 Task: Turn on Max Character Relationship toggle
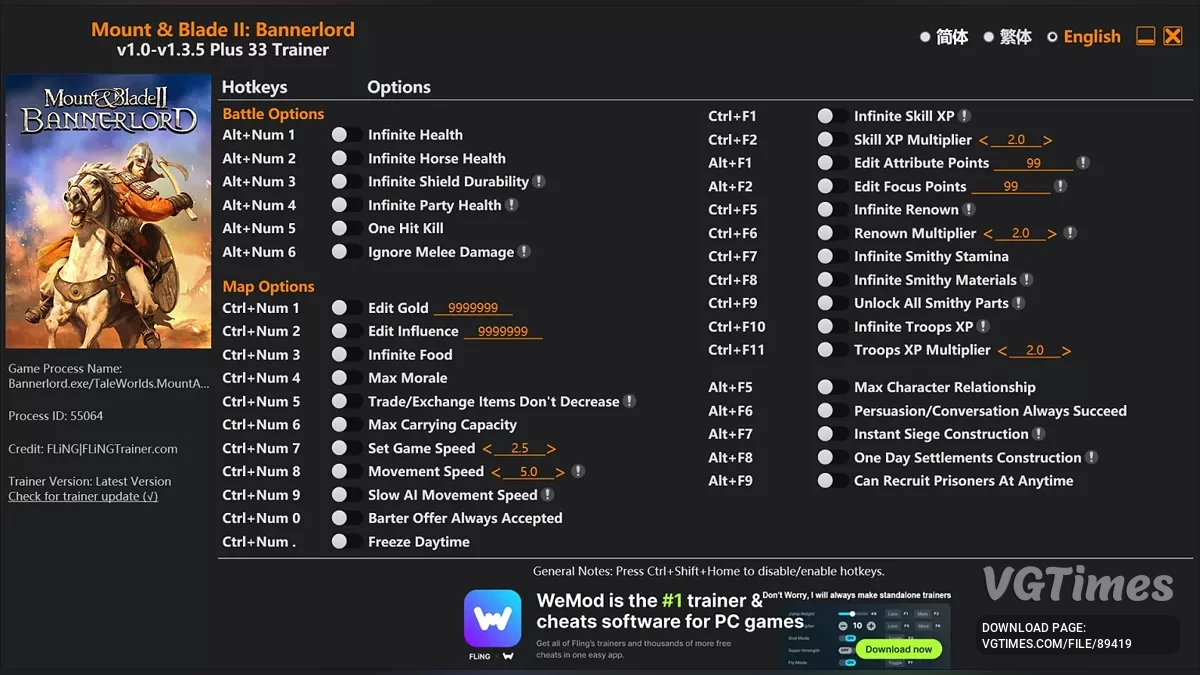pyautogui.click(x=833, y=387)
